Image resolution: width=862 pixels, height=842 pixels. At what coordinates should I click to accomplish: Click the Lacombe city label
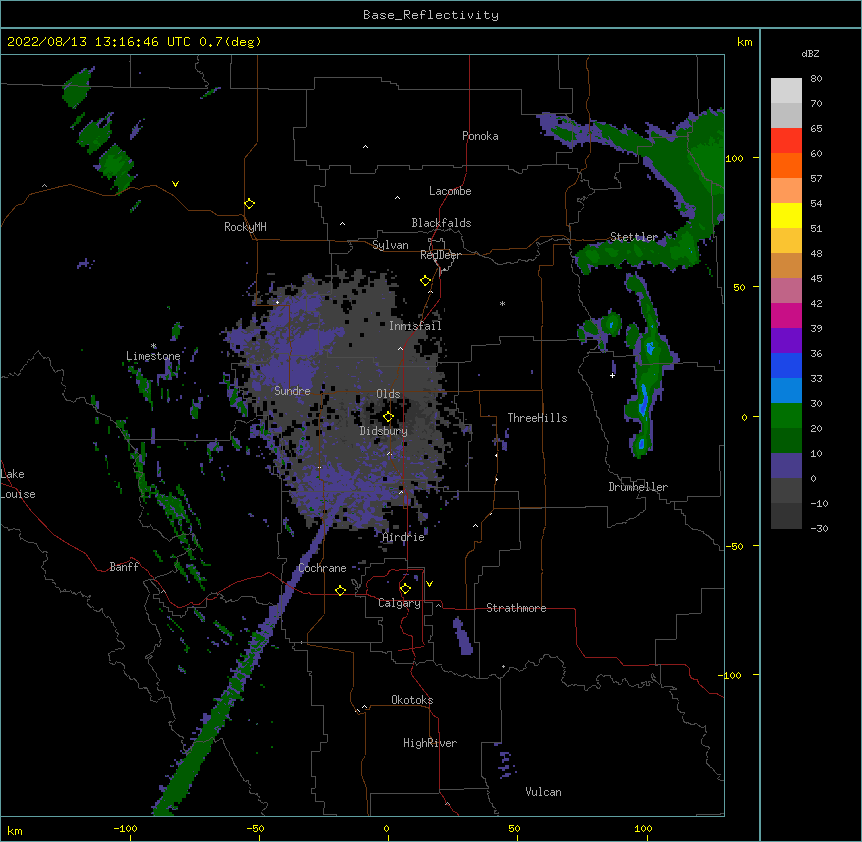tap(450, 191)
